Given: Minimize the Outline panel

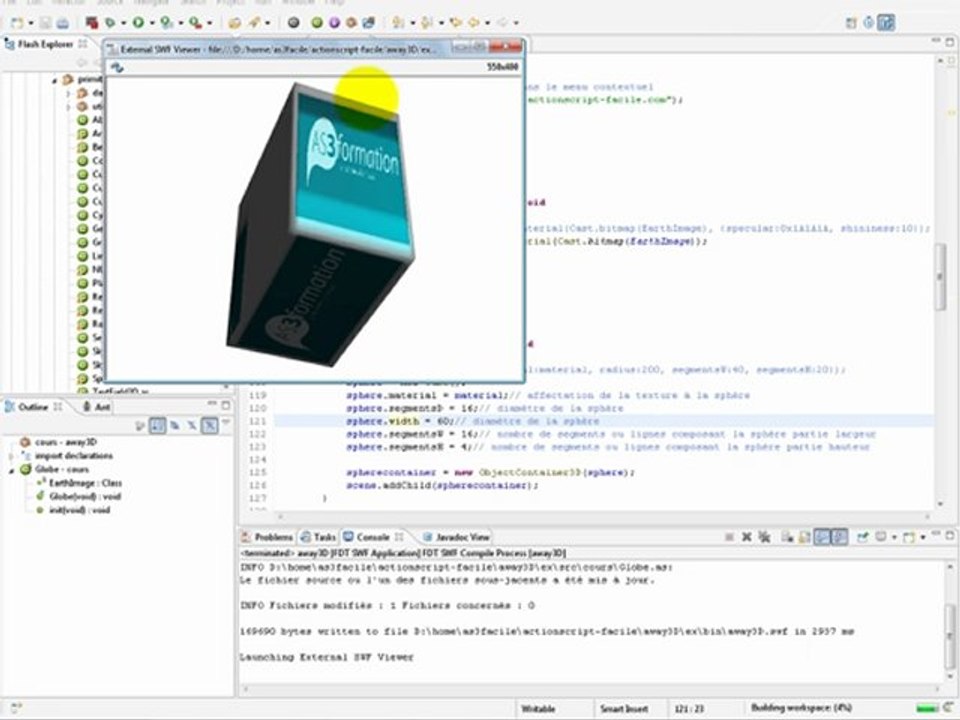Looking at the screenshot, I should [x=212, y=405].
